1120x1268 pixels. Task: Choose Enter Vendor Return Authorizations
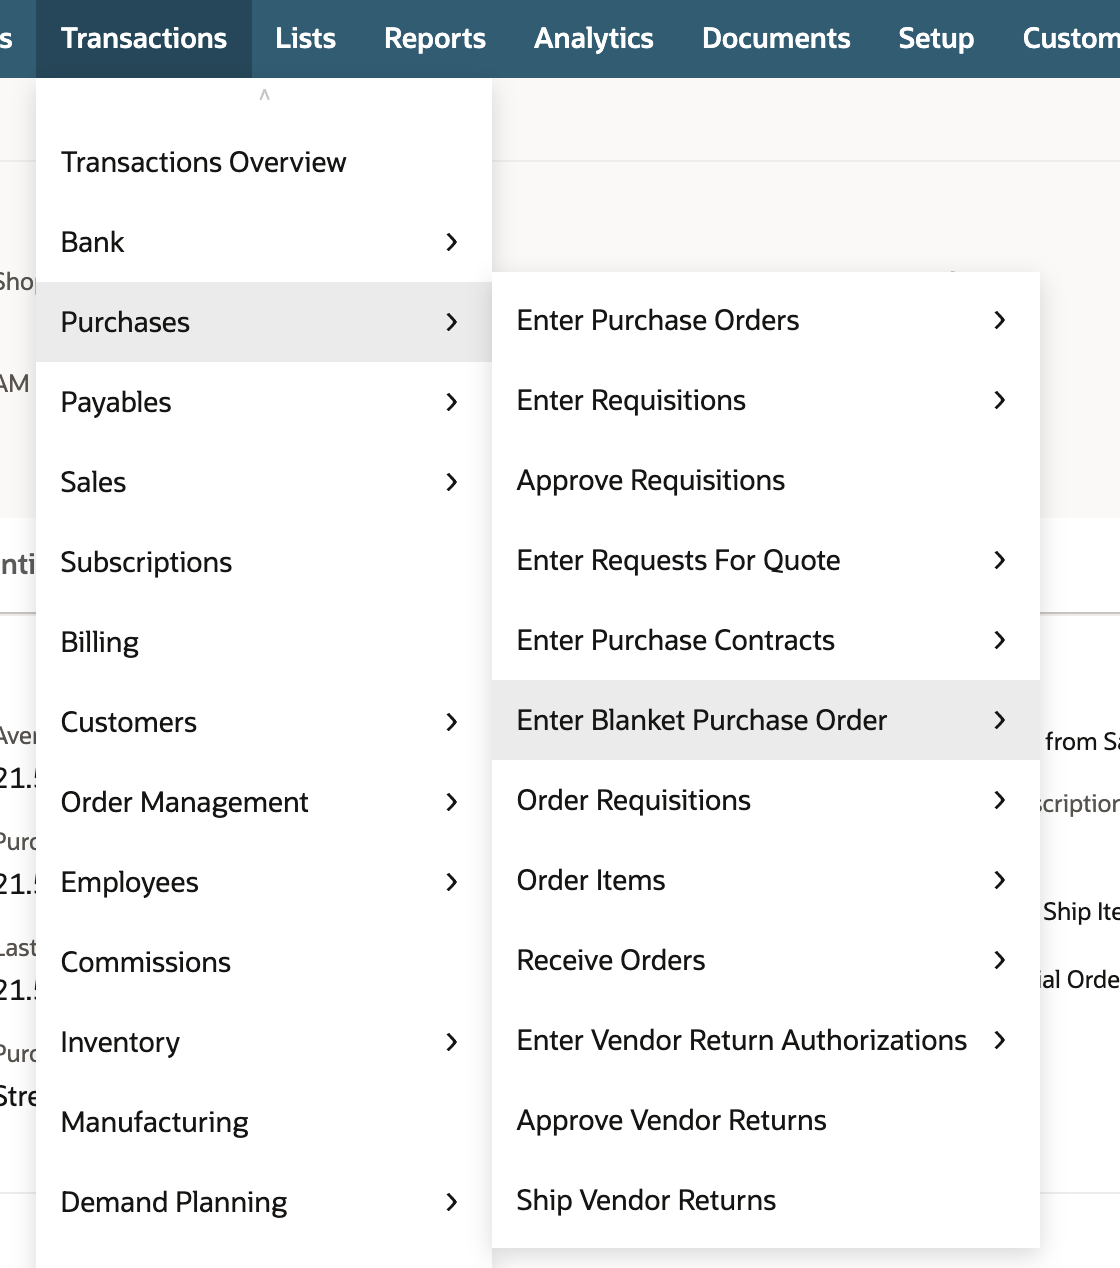point(766,1040)
